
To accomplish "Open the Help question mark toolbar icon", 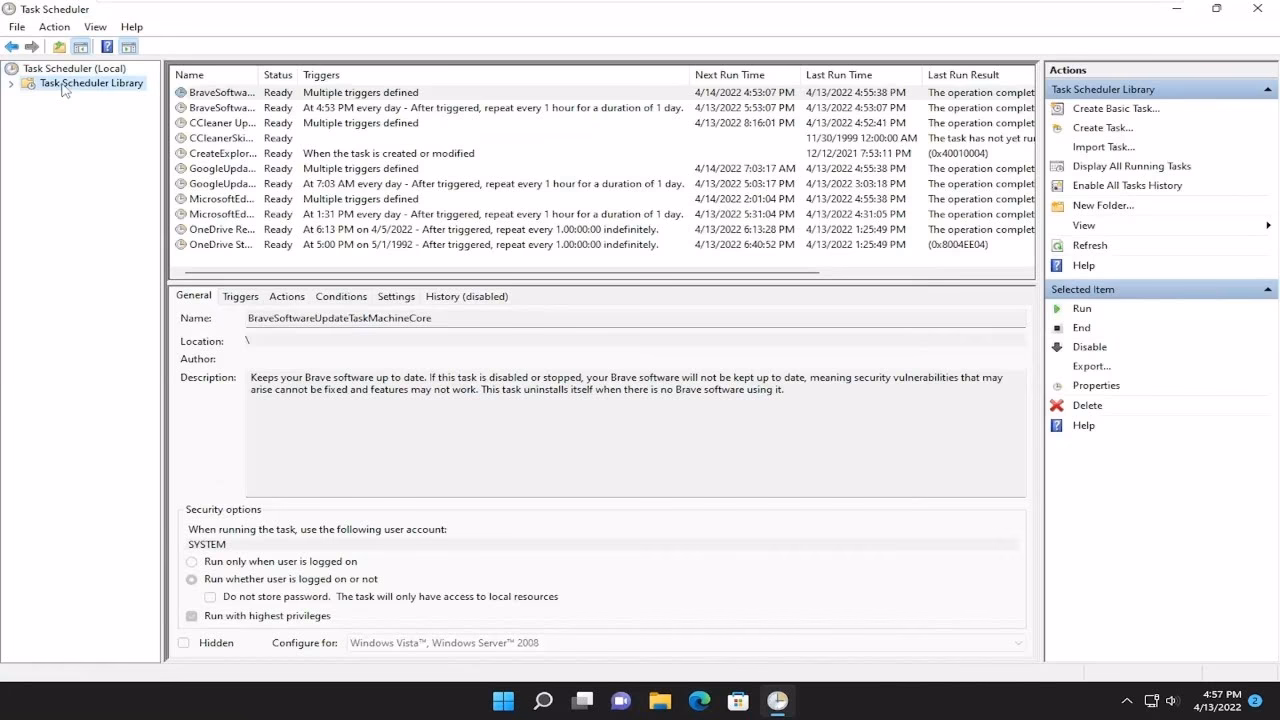I will click(x=107, y=46).
